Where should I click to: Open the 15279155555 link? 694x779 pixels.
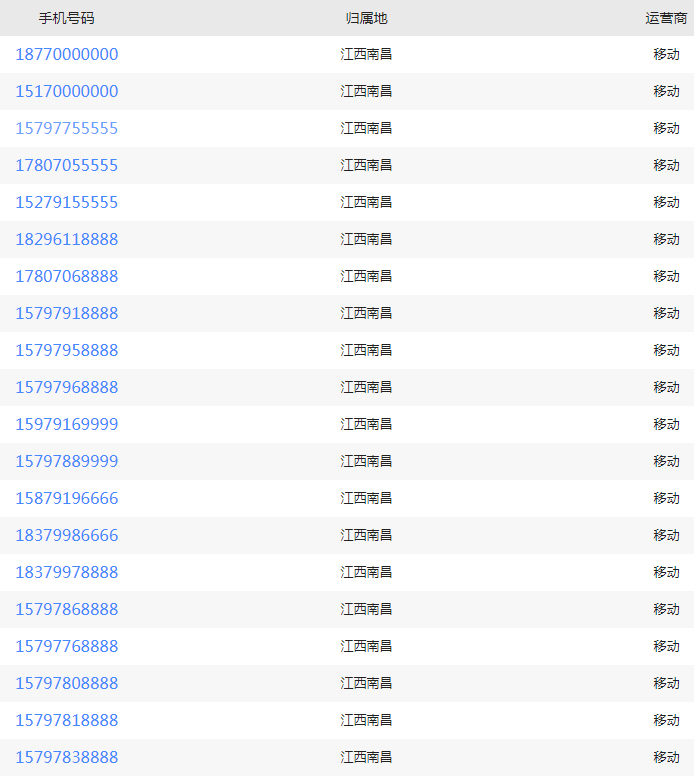pyautogui.click(x=67, y=202)
